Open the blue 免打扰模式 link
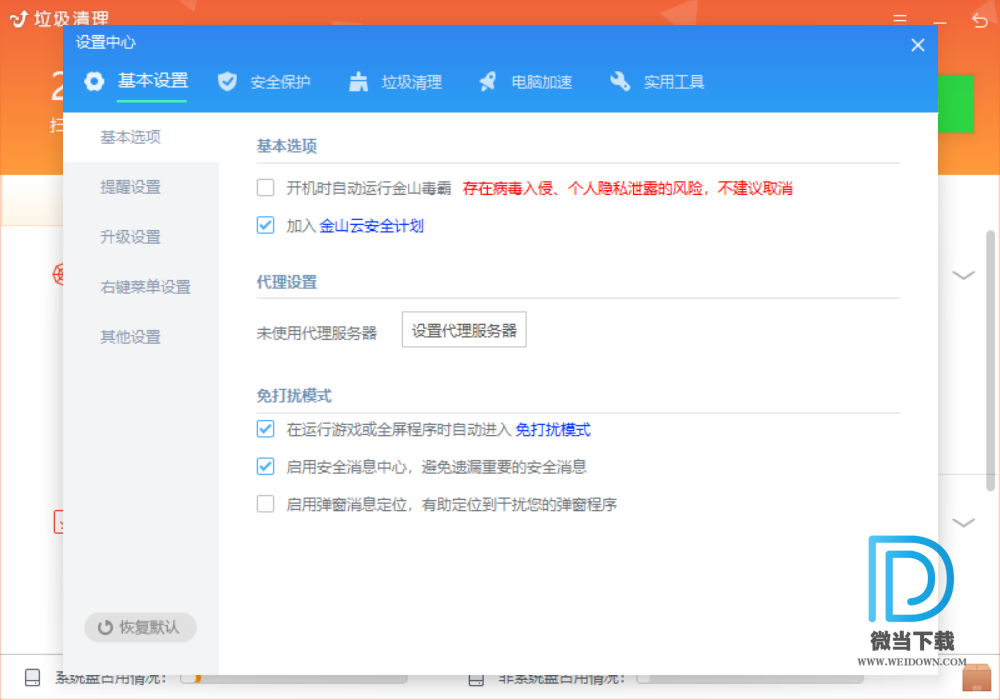Viewport: 1000px width, 700px height. pyautogui.click(x=553, y=430)
